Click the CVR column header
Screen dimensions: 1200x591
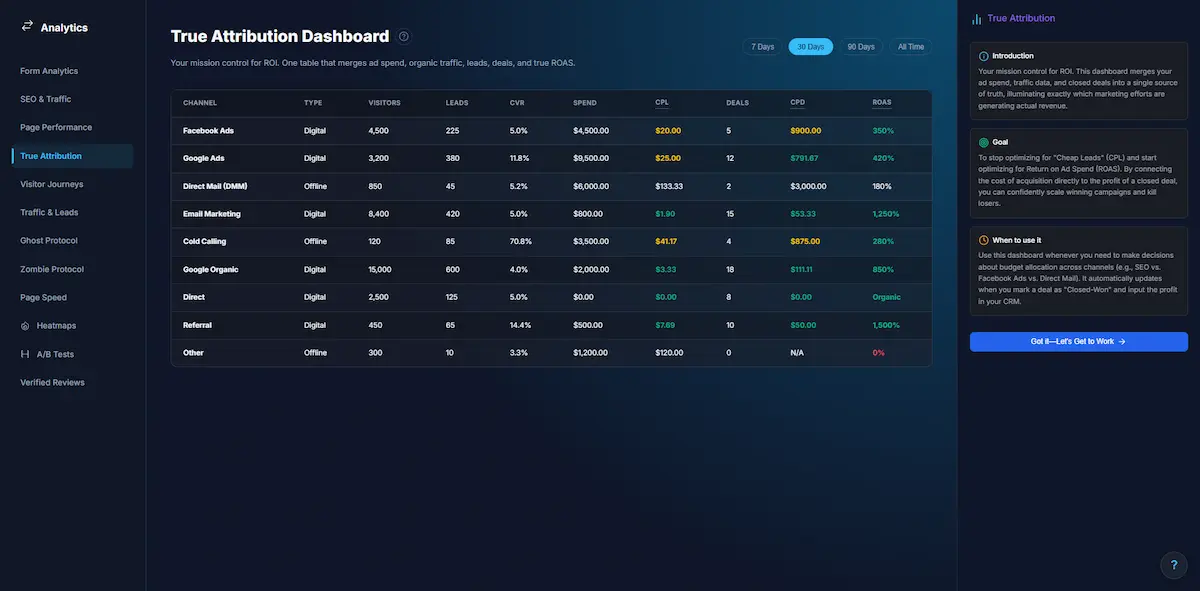(517, 103)
